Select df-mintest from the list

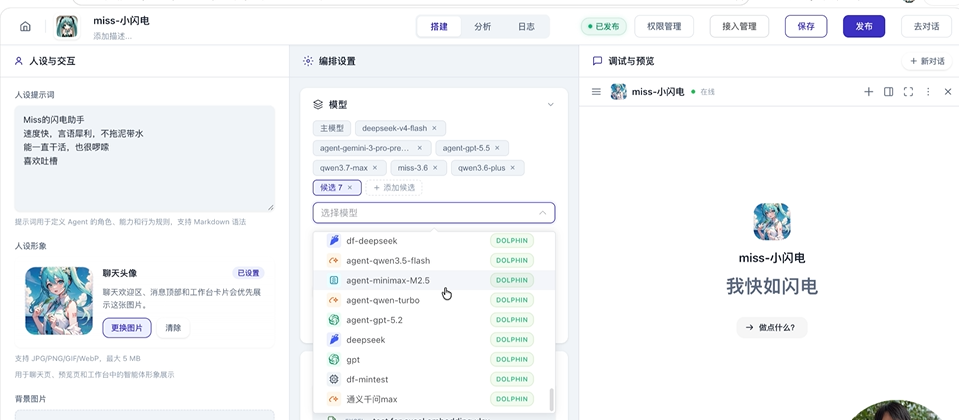pos(434,379)
